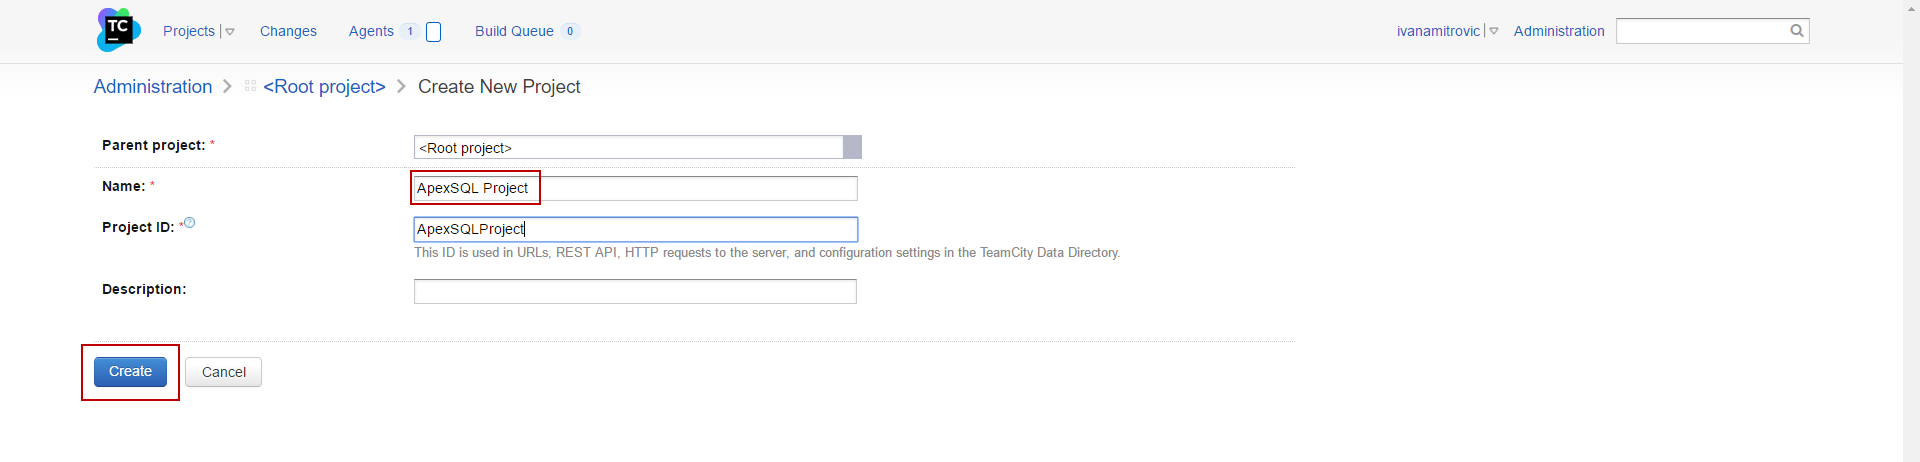Click the Root project breadcrumb link
1920x462 pixels.
(x=324, y=87)
